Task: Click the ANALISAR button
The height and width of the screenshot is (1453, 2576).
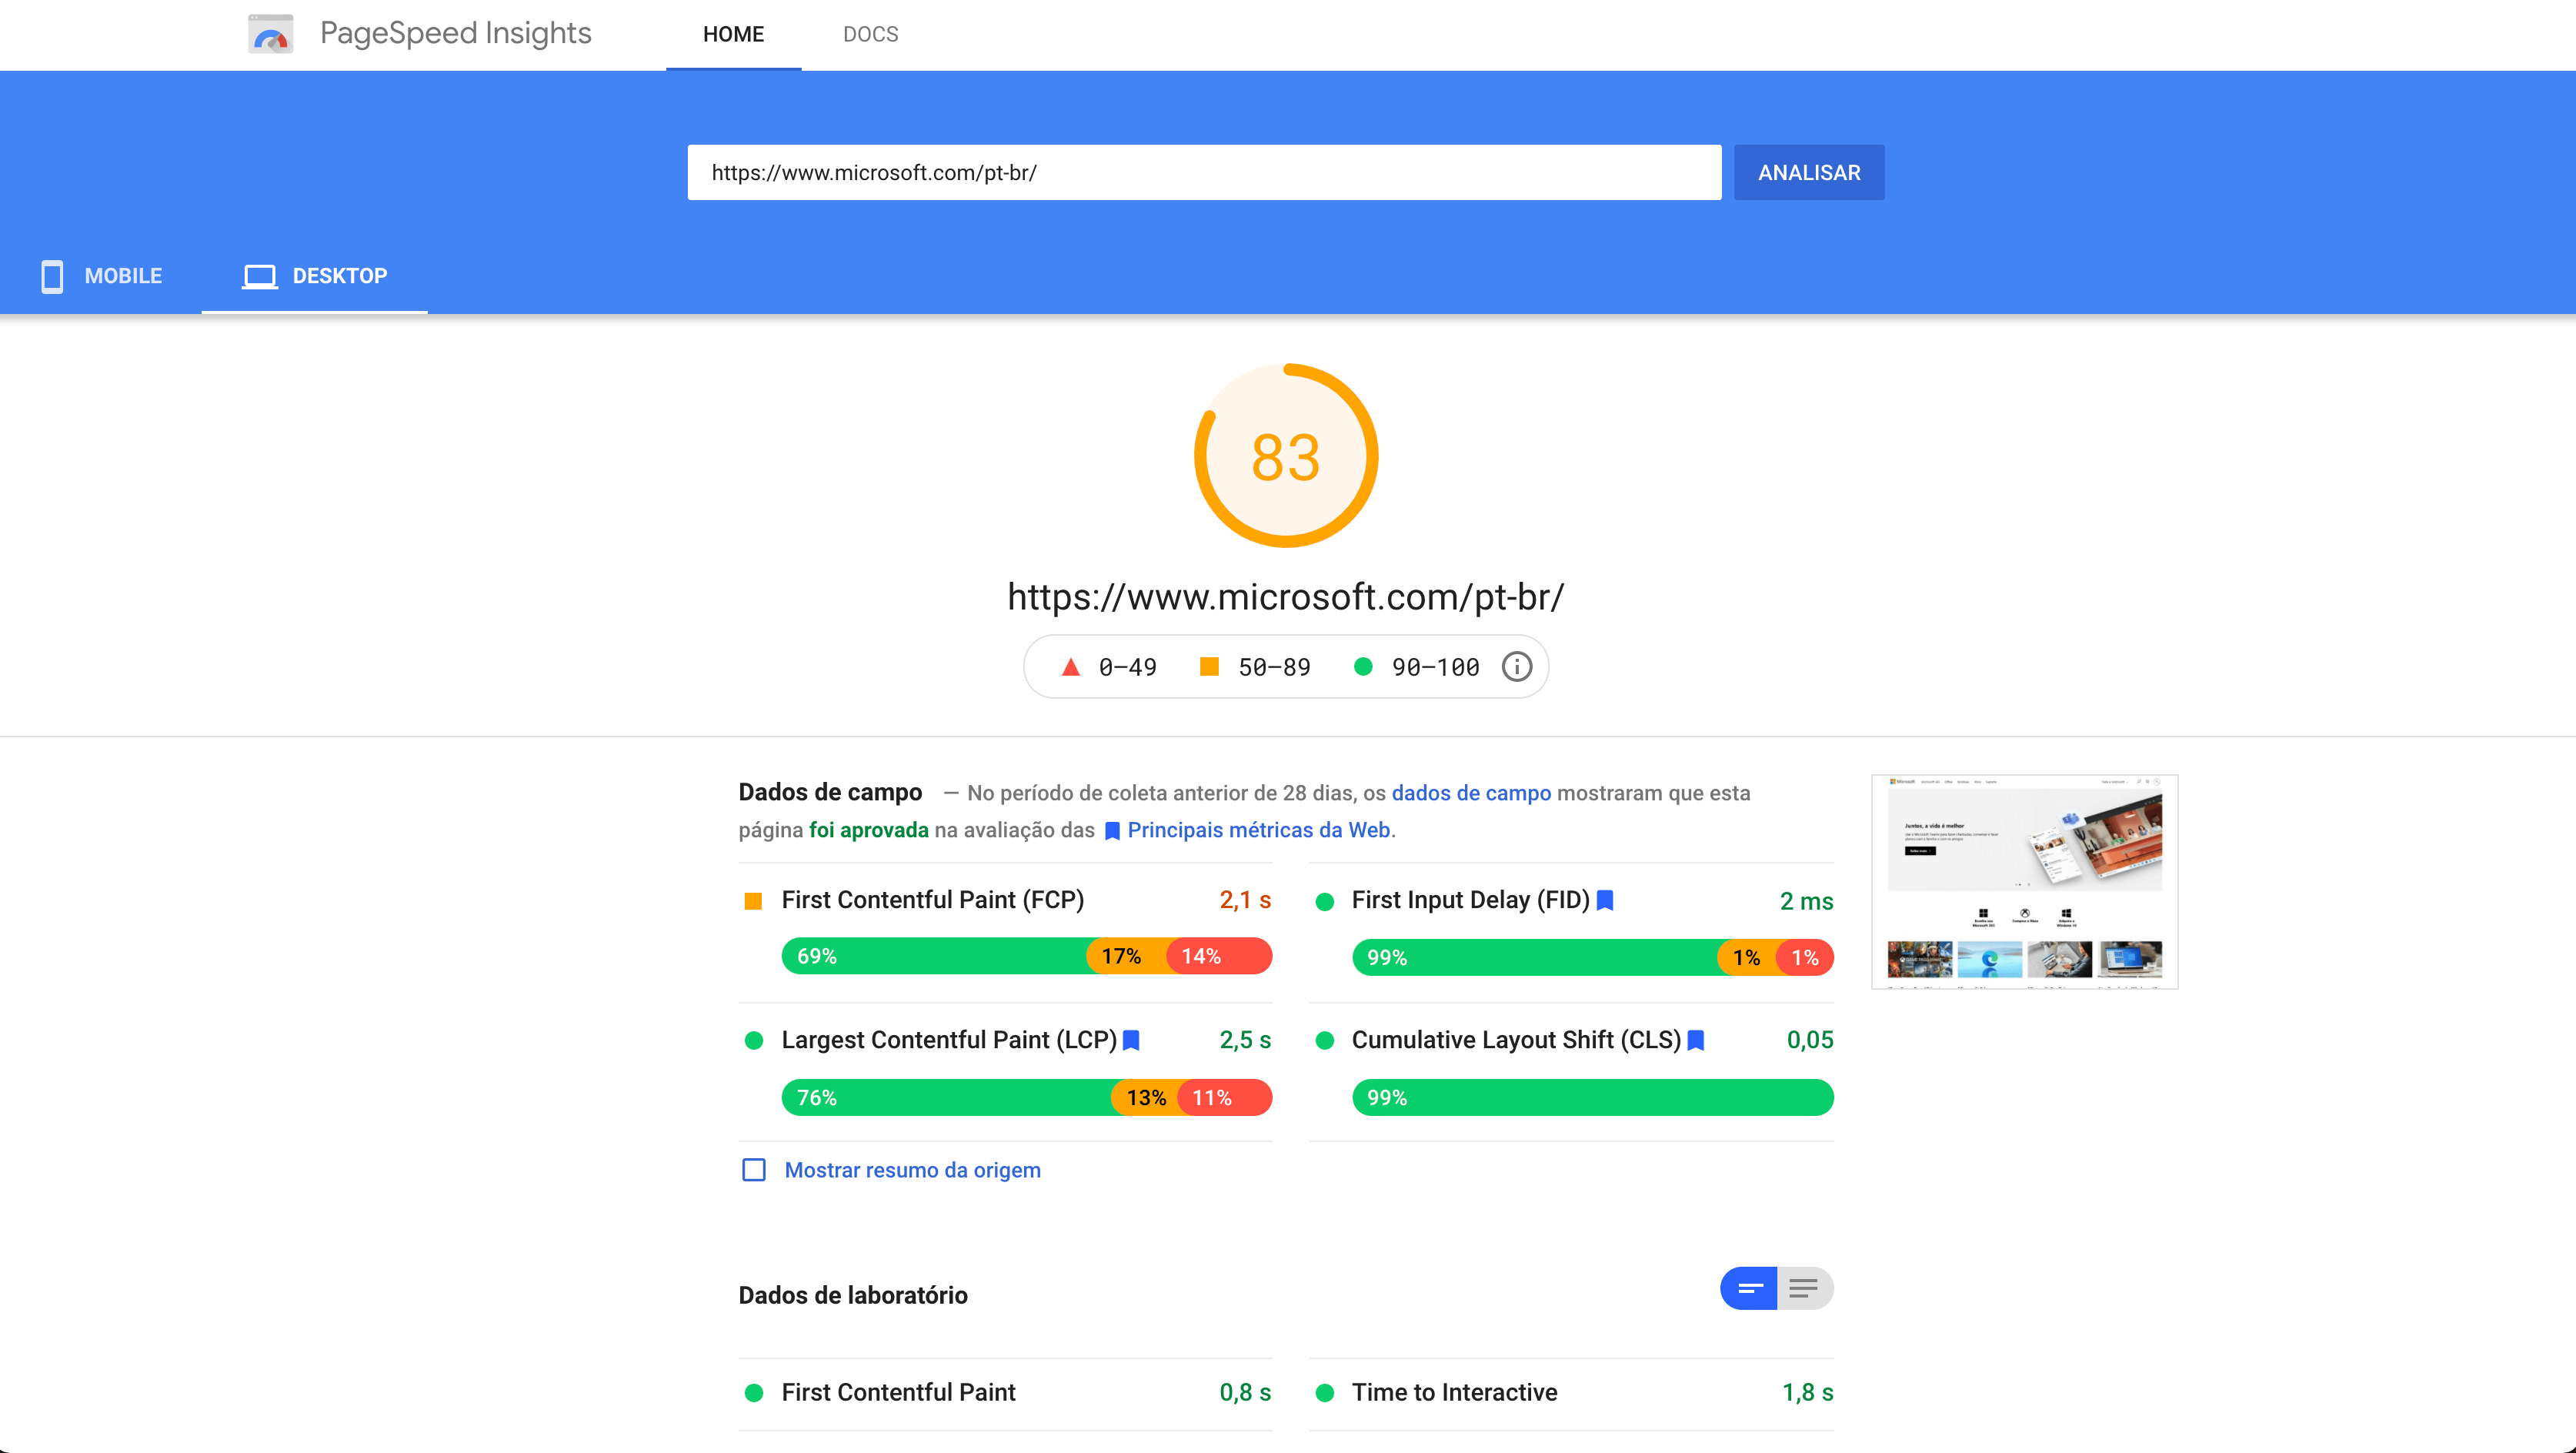Action: coord(1809,172)
